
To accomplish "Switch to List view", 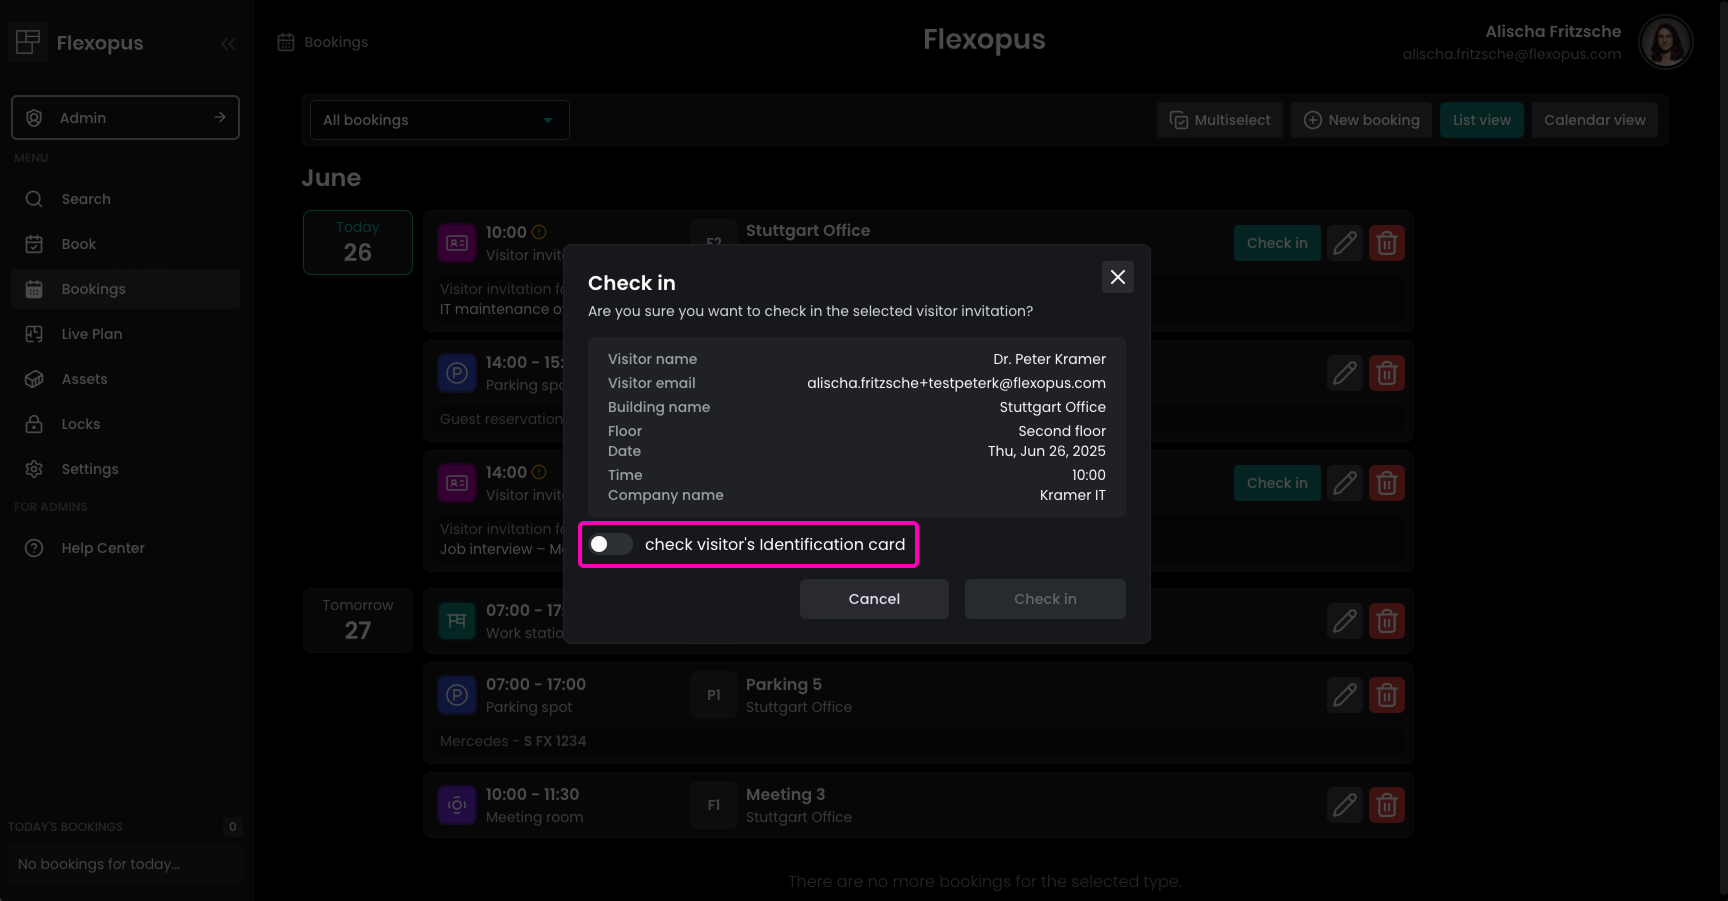I will click(1481, 120).
